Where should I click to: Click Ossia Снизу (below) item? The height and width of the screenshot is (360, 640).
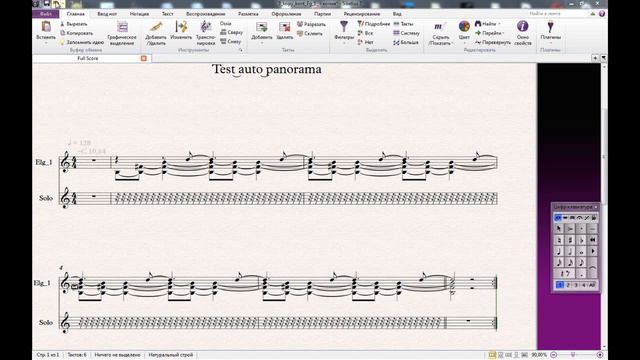pos(231,41)
